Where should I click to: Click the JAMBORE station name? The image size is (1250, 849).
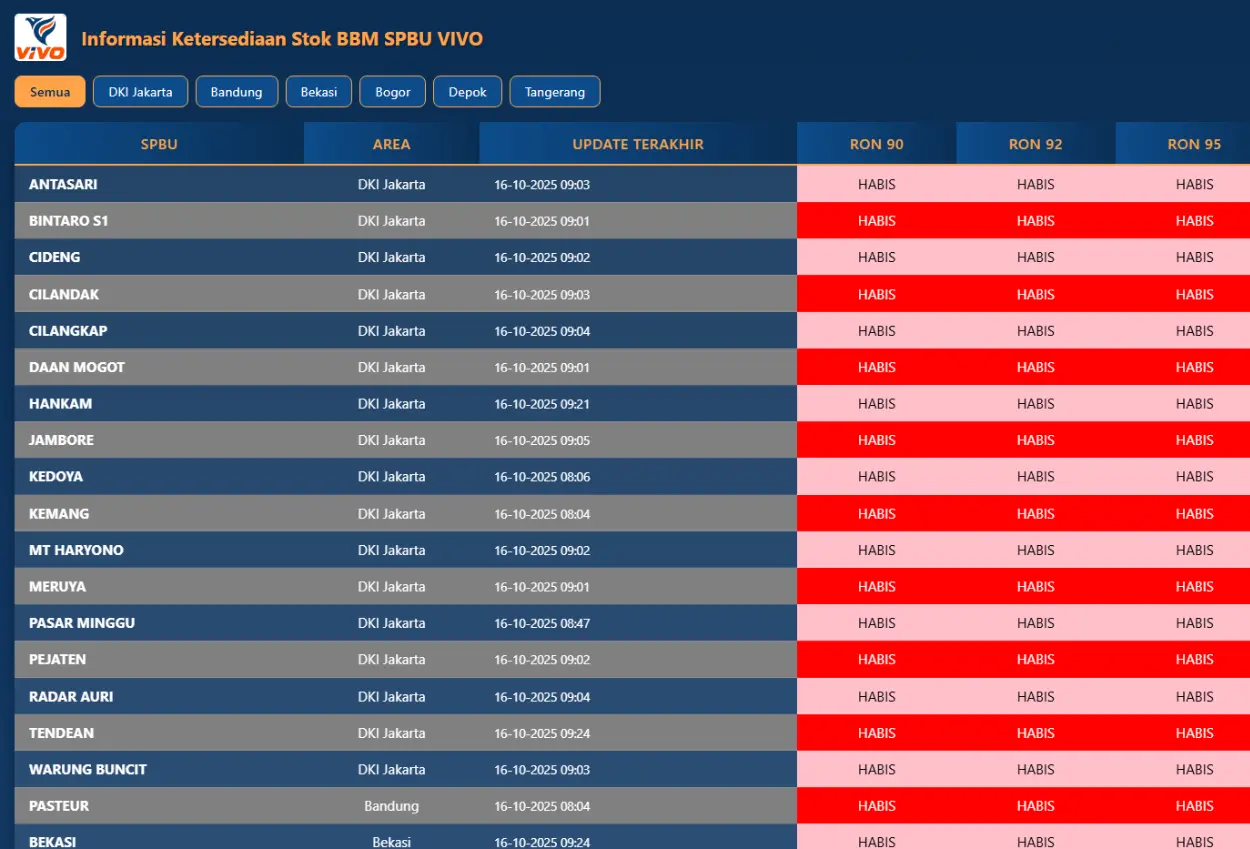[x=61, y=440]
